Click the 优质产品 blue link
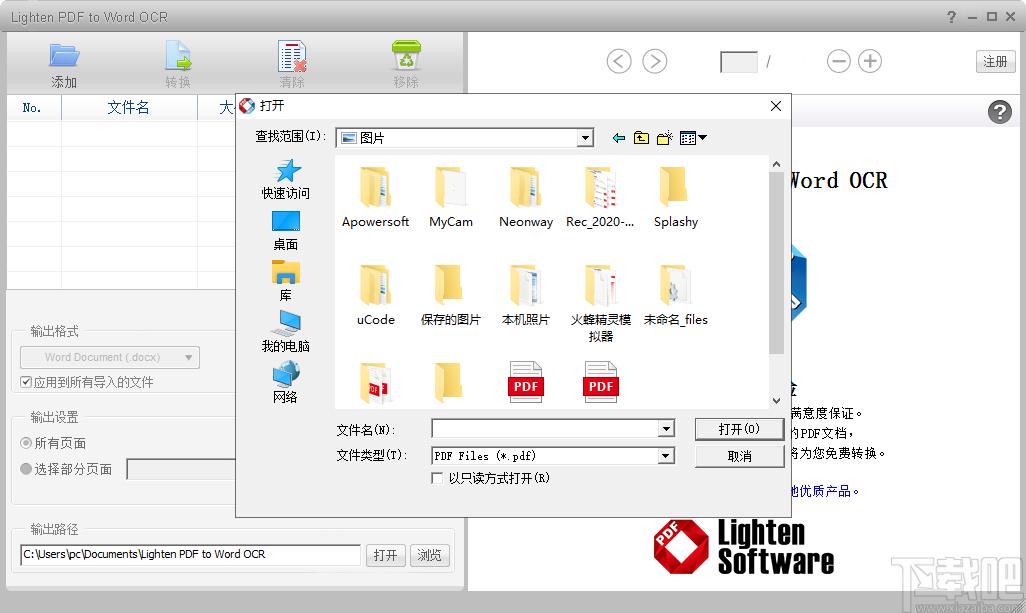The width and height of the screenshot is (1026, 613). pos(824,491)
